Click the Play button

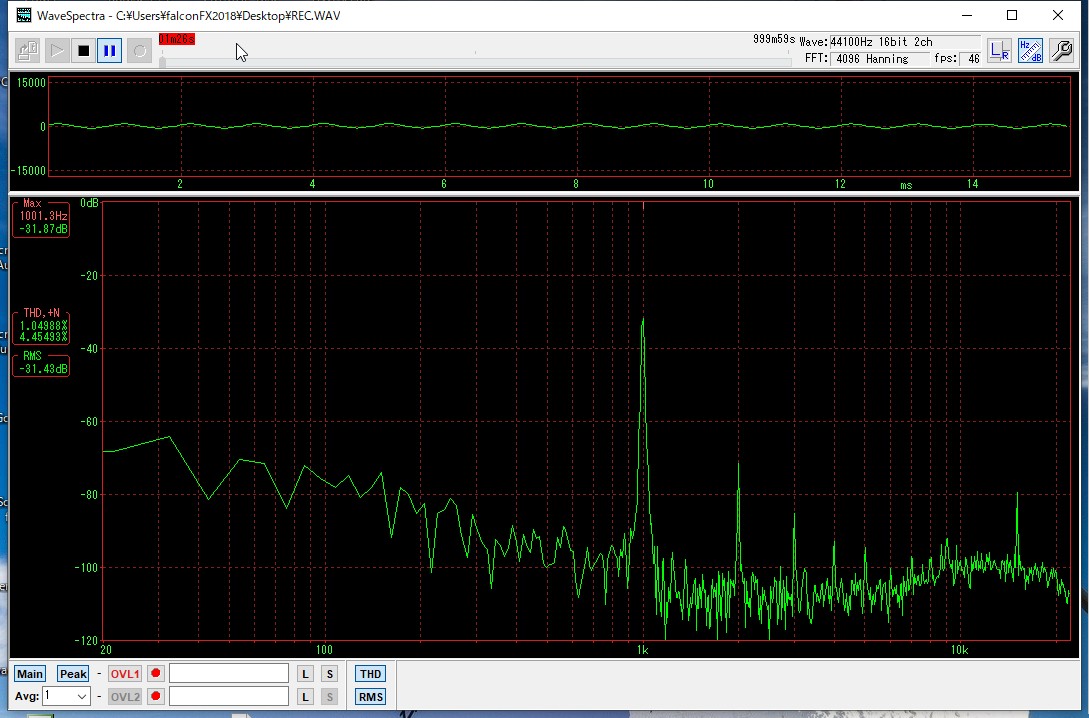57,51
